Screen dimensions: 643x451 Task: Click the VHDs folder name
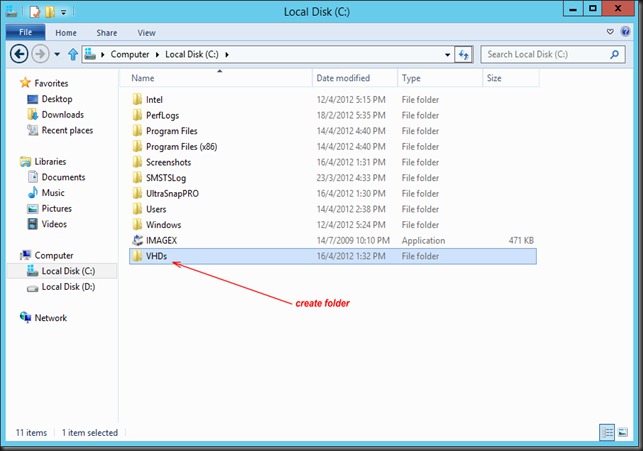pyautogui.click(x=156, y=256)
